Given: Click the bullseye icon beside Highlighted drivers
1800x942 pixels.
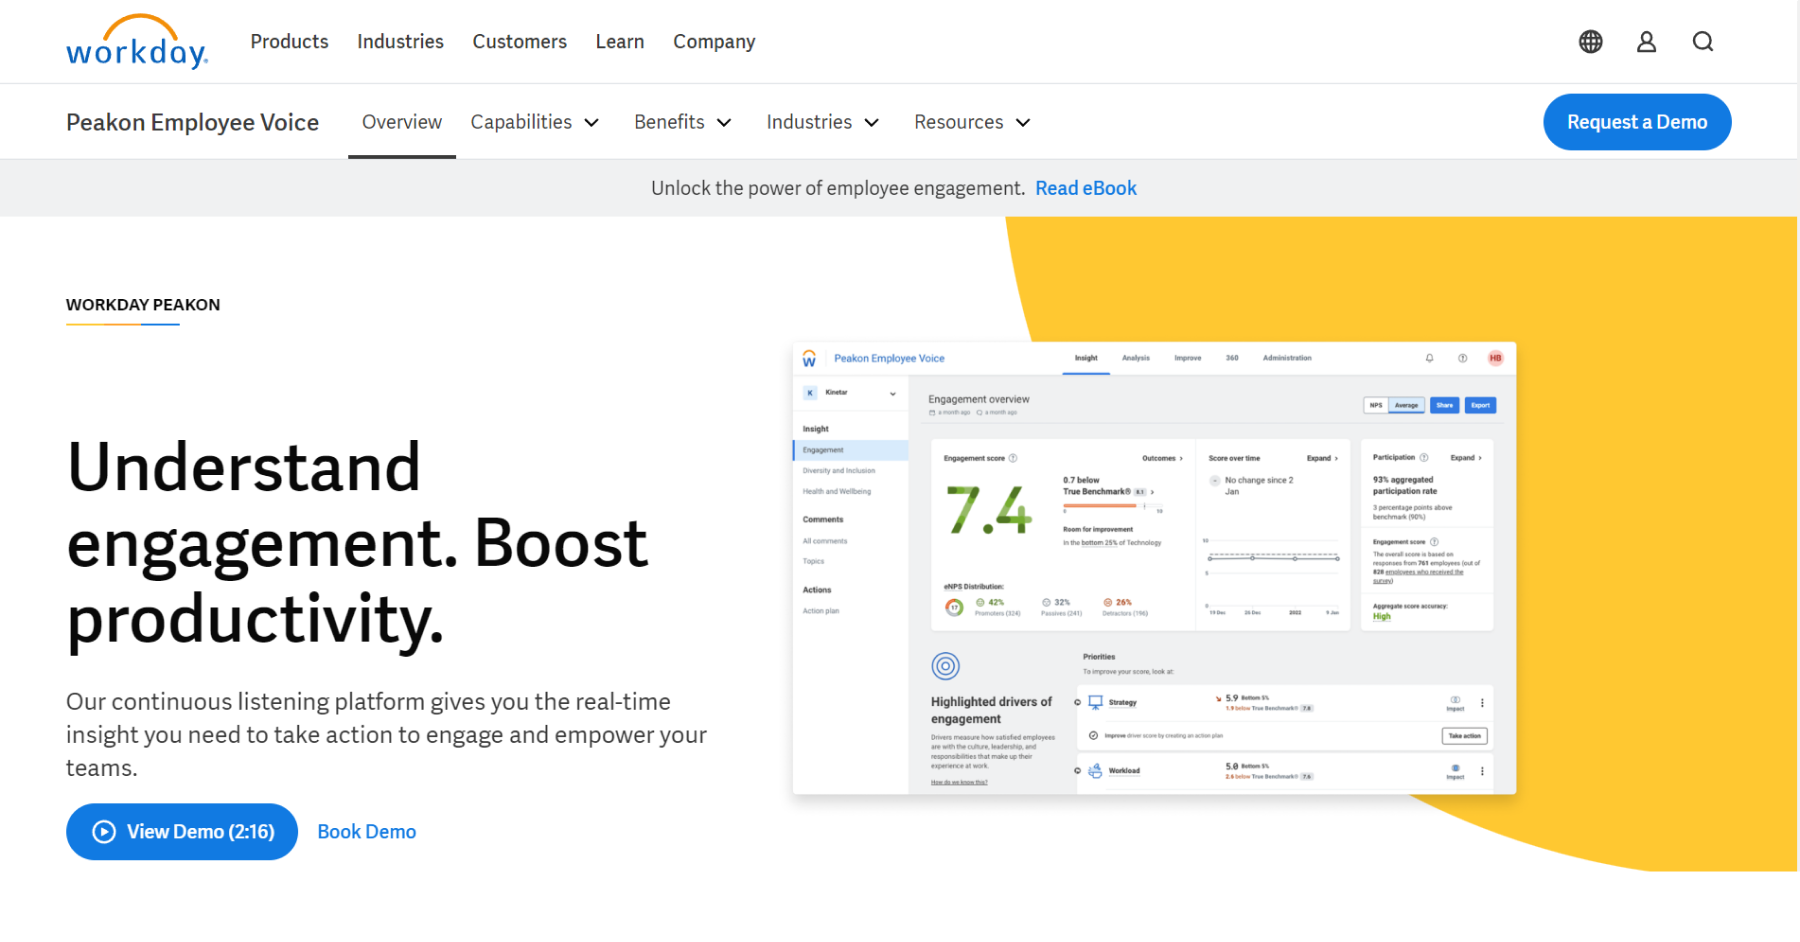Looking at the screenshot, I should click(945, 665).
